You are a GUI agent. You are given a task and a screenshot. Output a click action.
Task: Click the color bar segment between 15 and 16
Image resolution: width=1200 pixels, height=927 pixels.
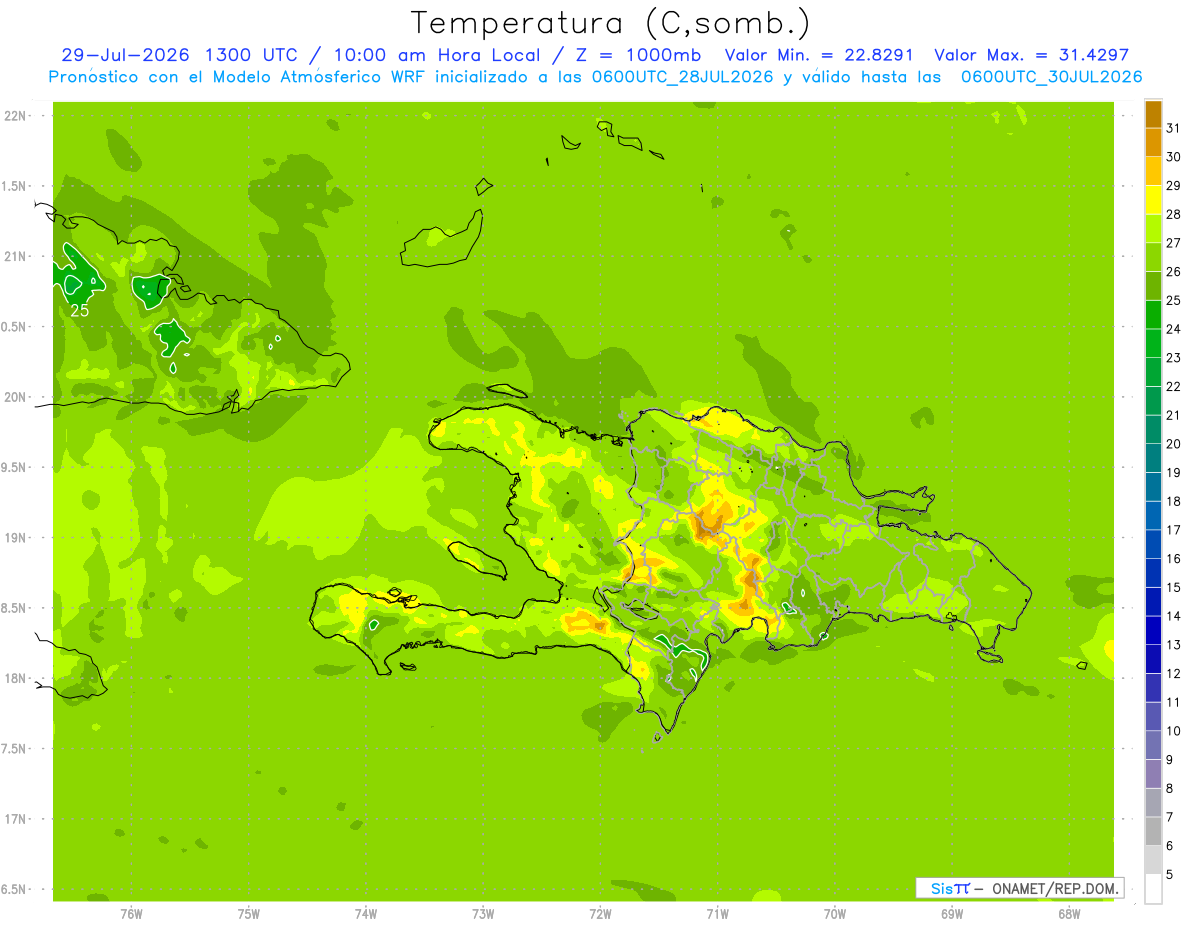tap(1153, 573)
